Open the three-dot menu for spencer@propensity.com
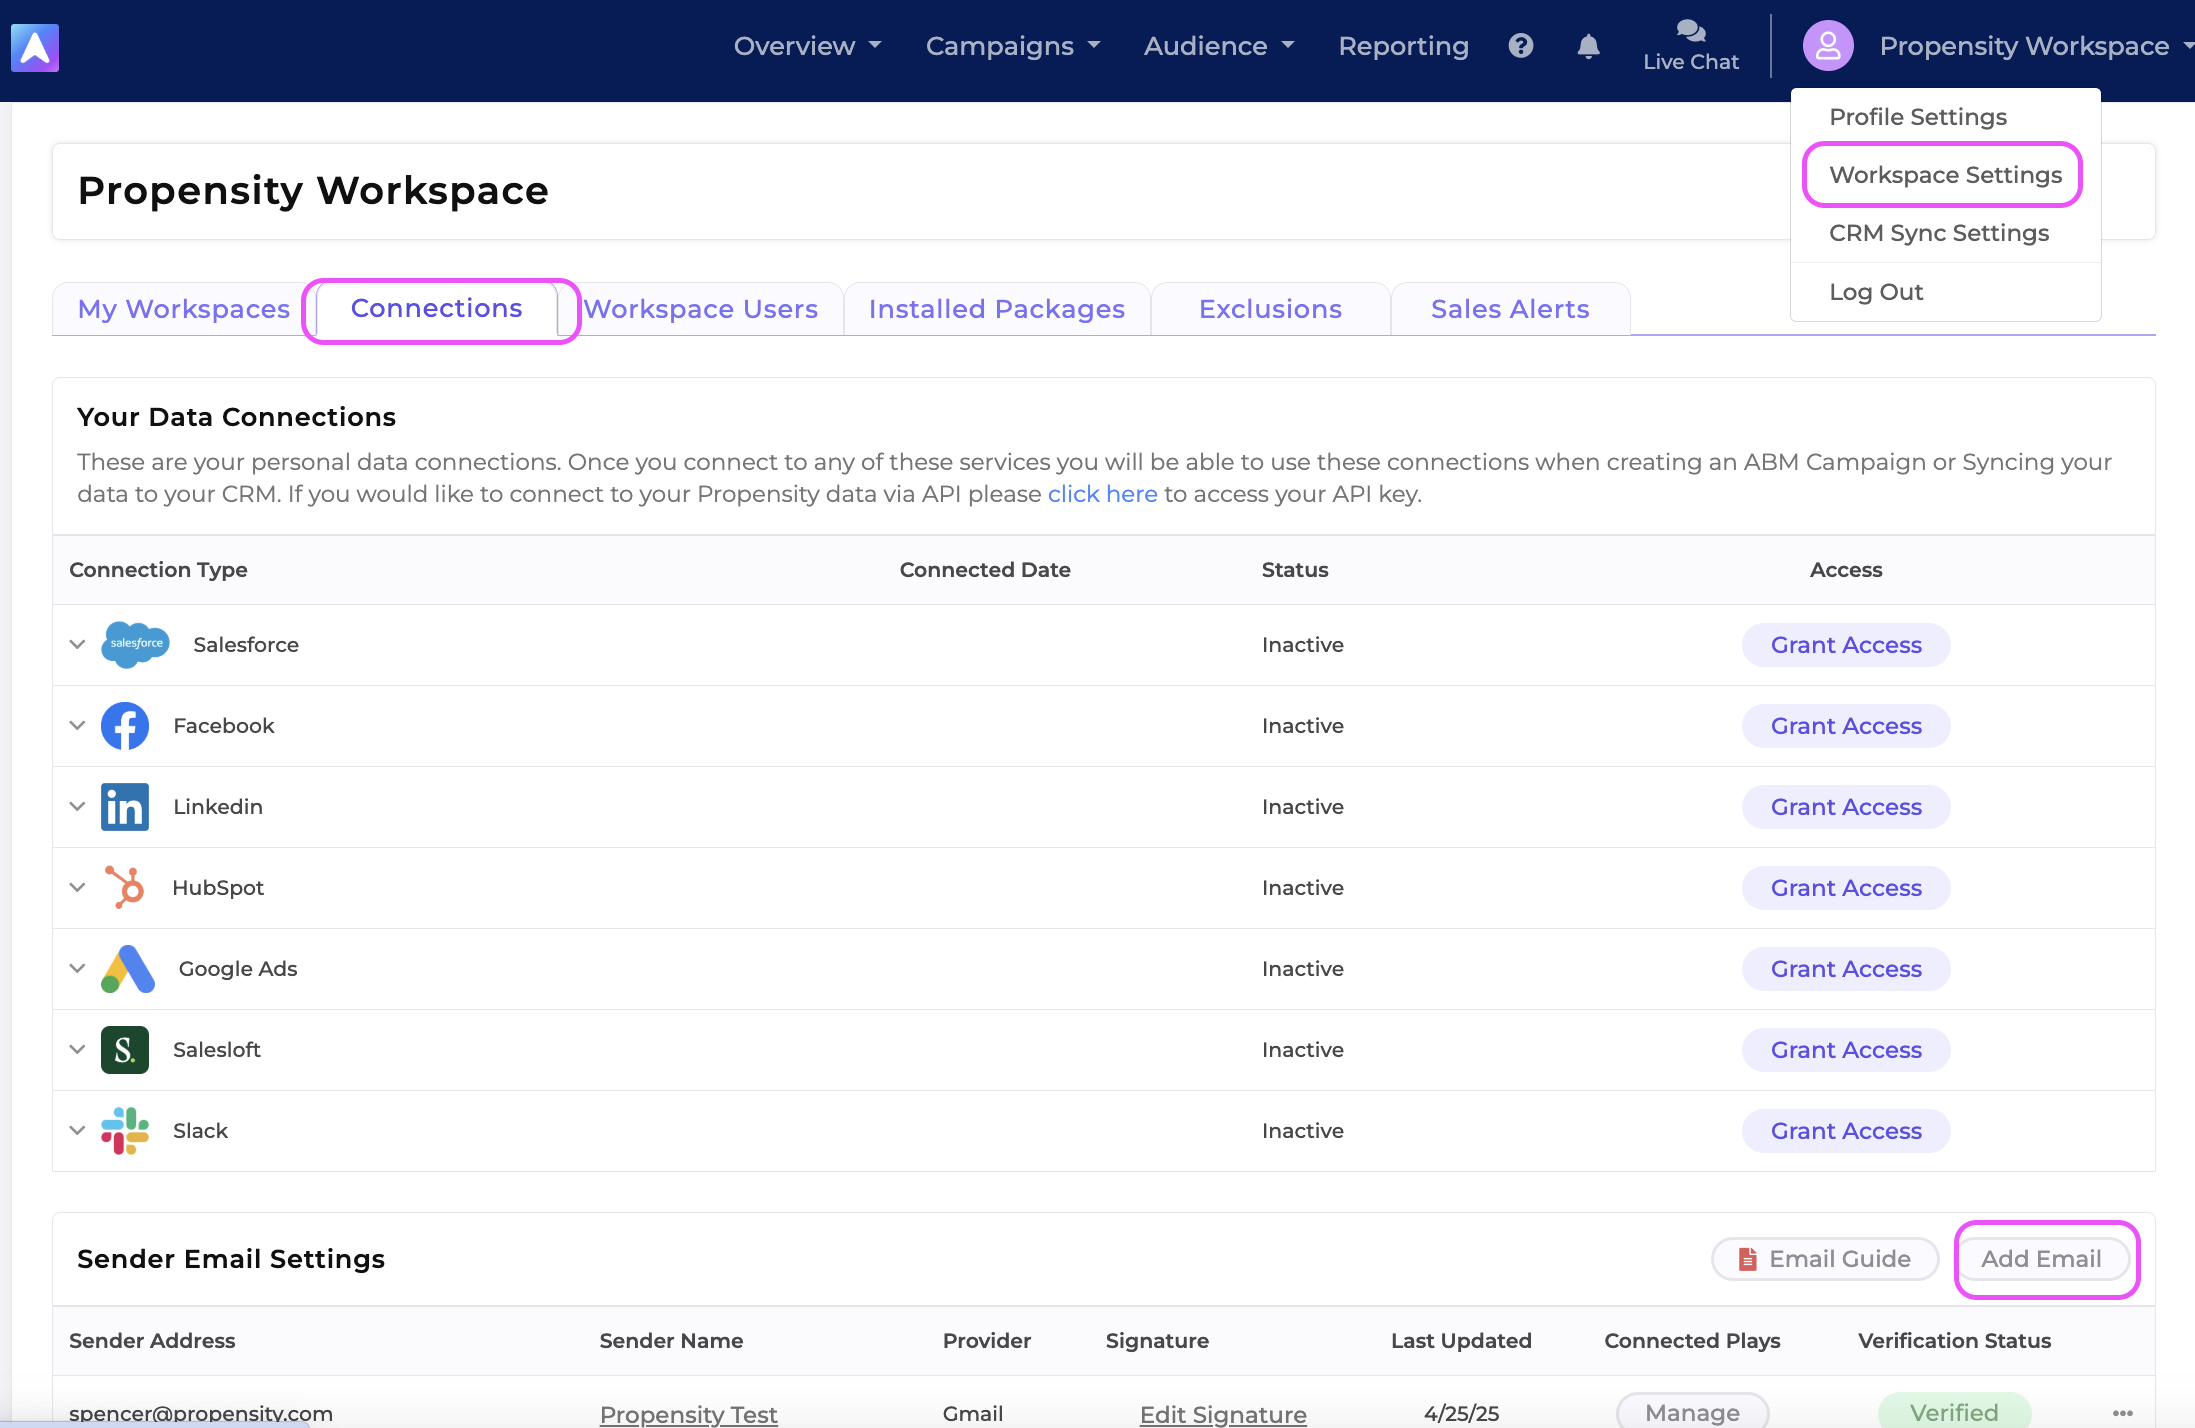Viewport: 2195px width, 1428px height. 2122,1412
